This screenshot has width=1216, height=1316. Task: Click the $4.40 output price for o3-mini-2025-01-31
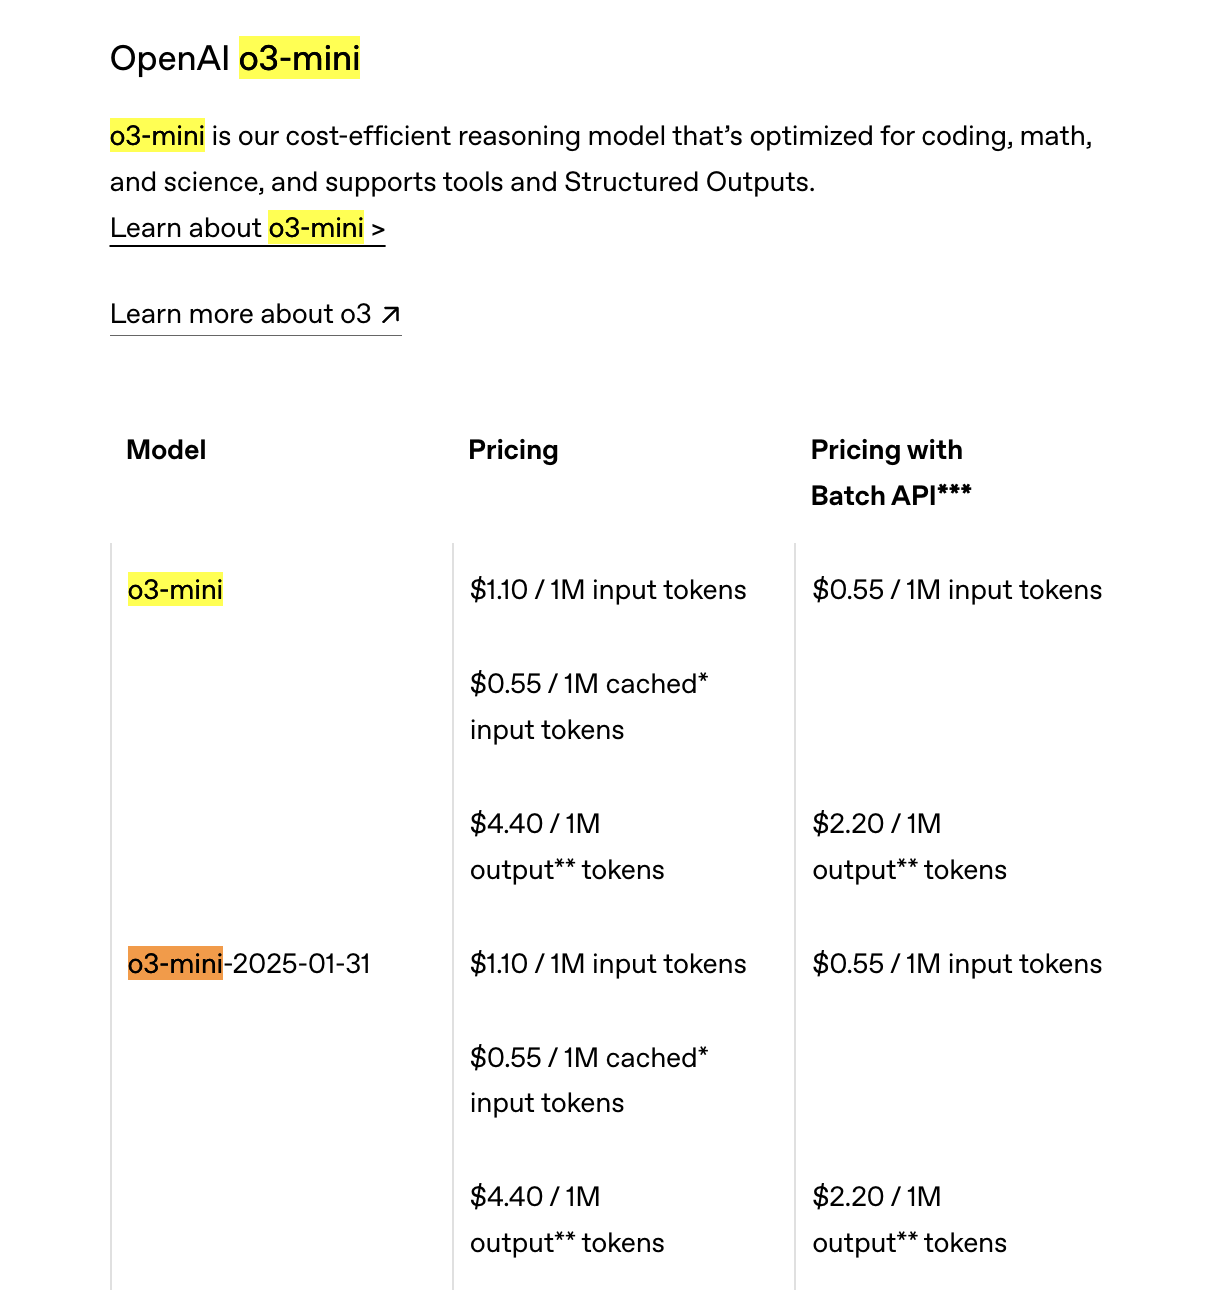567,1220
